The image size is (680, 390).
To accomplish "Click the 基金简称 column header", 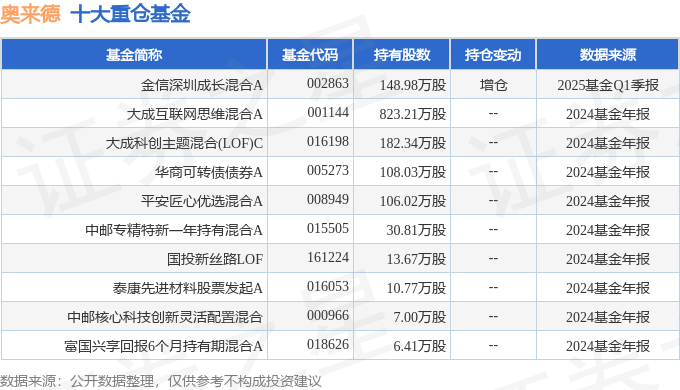I will pyautogui.click(x=134, y=55).
